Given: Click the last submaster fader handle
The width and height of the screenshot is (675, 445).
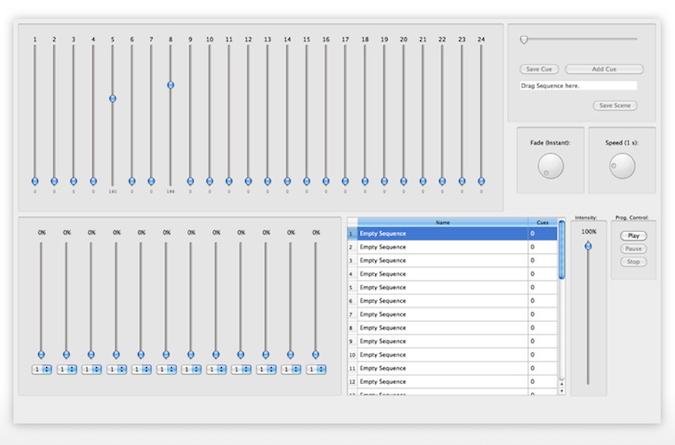Looking at the screenshot, I should [316, 355].
